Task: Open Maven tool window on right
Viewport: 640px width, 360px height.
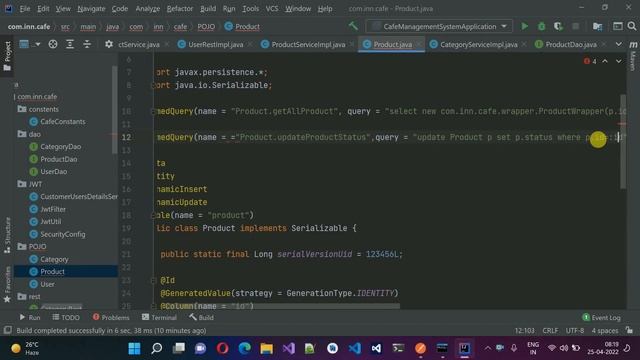Action: click(633, 55)
